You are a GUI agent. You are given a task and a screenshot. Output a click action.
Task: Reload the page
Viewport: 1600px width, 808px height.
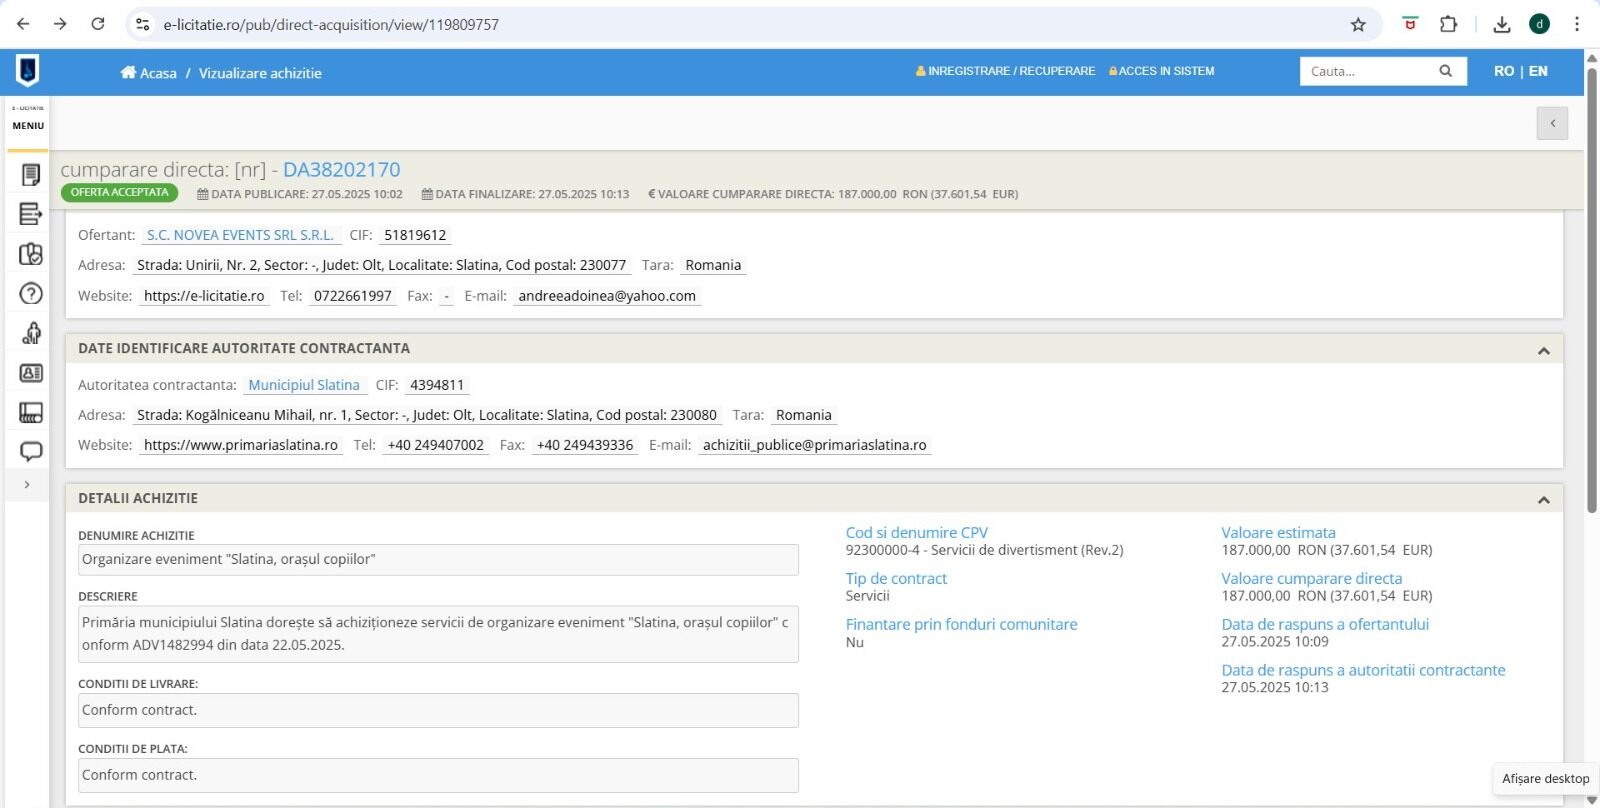coord(98,24)
